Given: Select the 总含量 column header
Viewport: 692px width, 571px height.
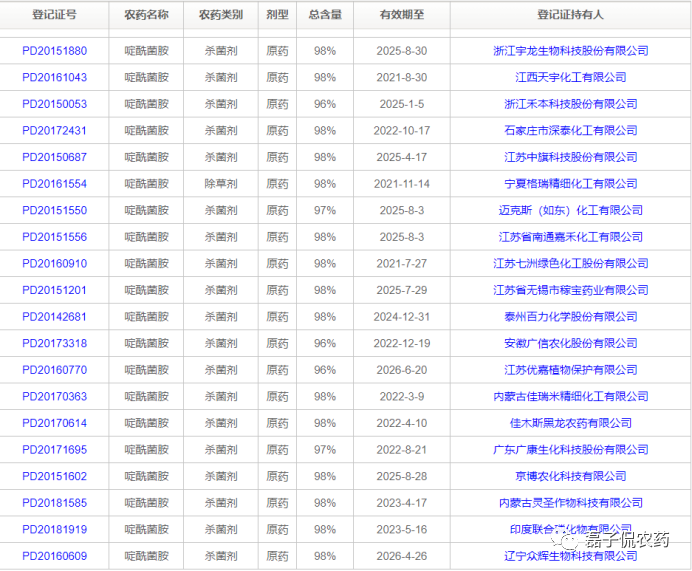Looking at the screenshot, I should pos(325,15).
